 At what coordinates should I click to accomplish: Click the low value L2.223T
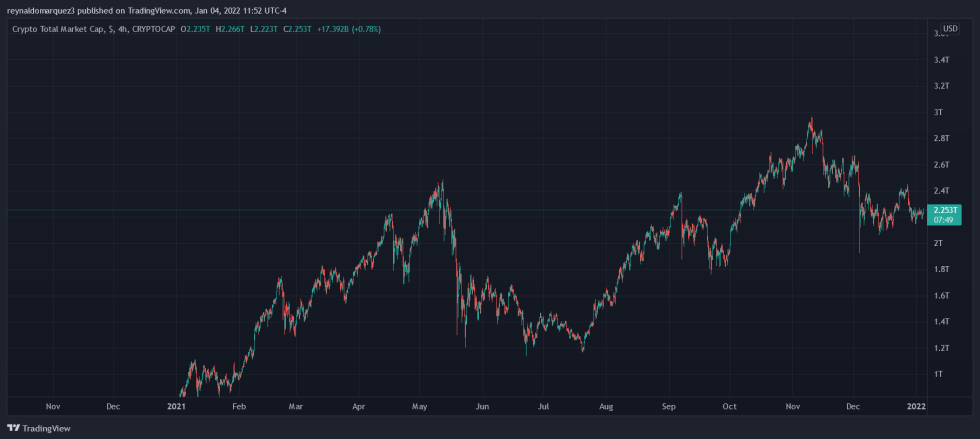point(266,29)
